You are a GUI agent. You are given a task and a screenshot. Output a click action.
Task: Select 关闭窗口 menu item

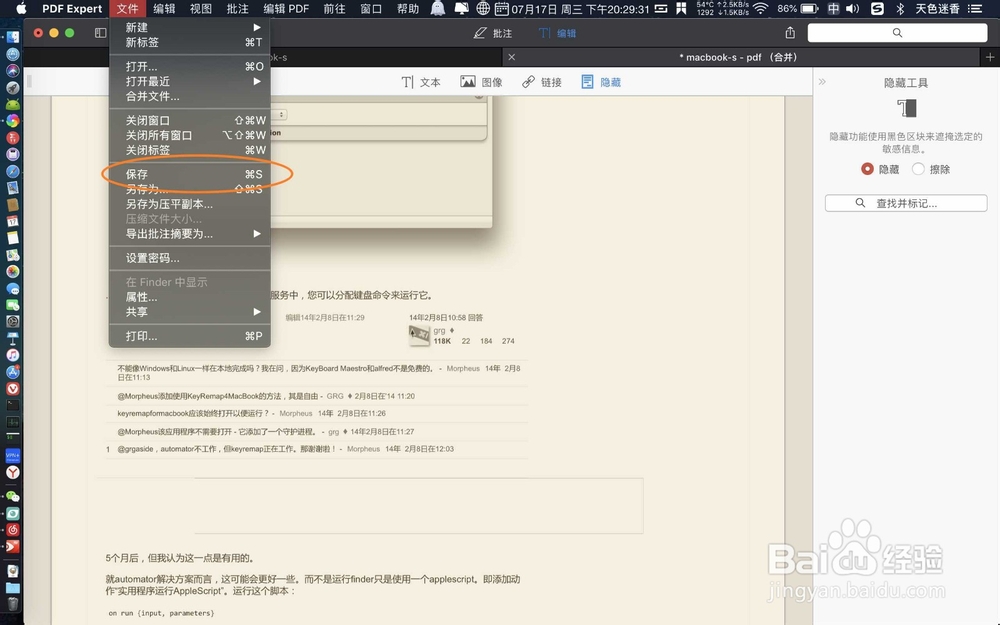click(189, 121)
